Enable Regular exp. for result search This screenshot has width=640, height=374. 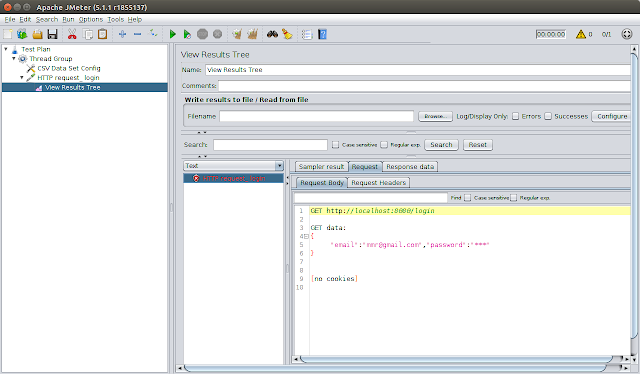click(384, 145)
